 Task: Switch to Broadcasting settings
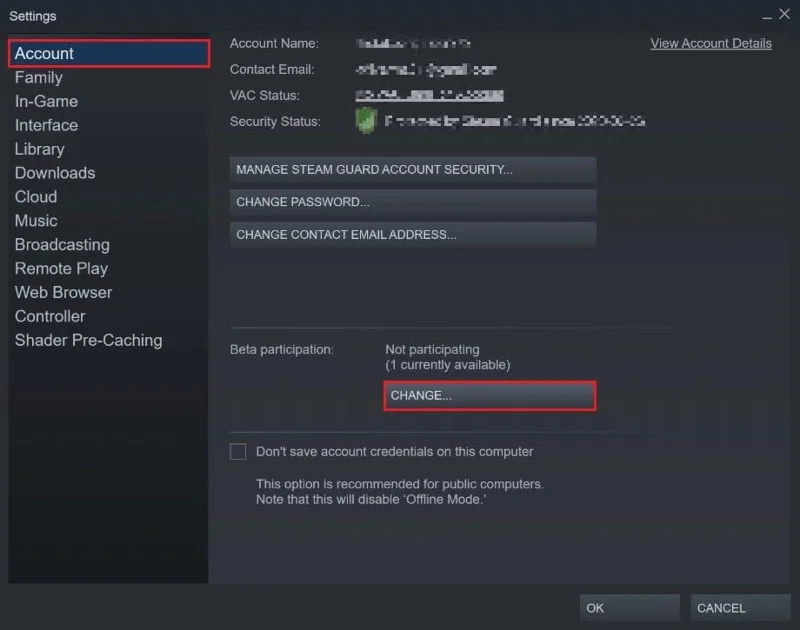62,245
